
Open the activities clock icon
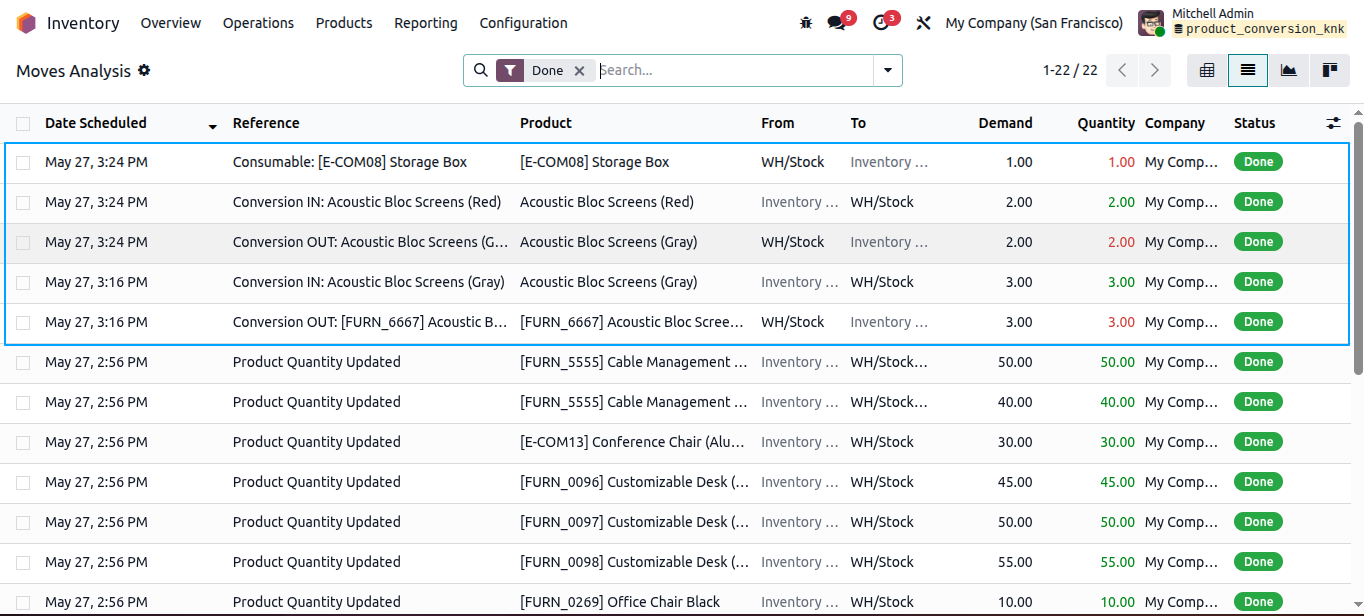tap(881, 23)
